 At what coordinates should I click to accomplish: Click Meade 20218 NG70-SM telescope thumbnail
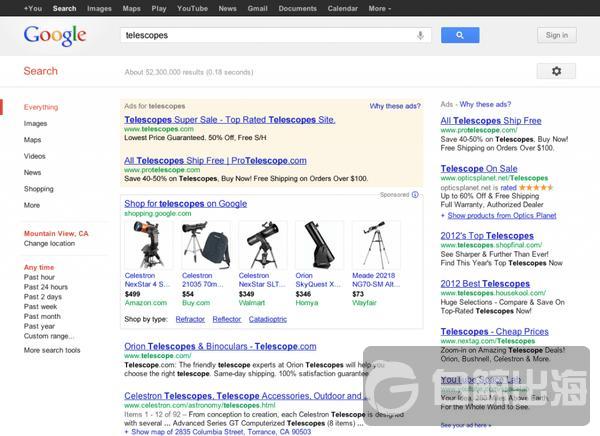tap(376, 245)
